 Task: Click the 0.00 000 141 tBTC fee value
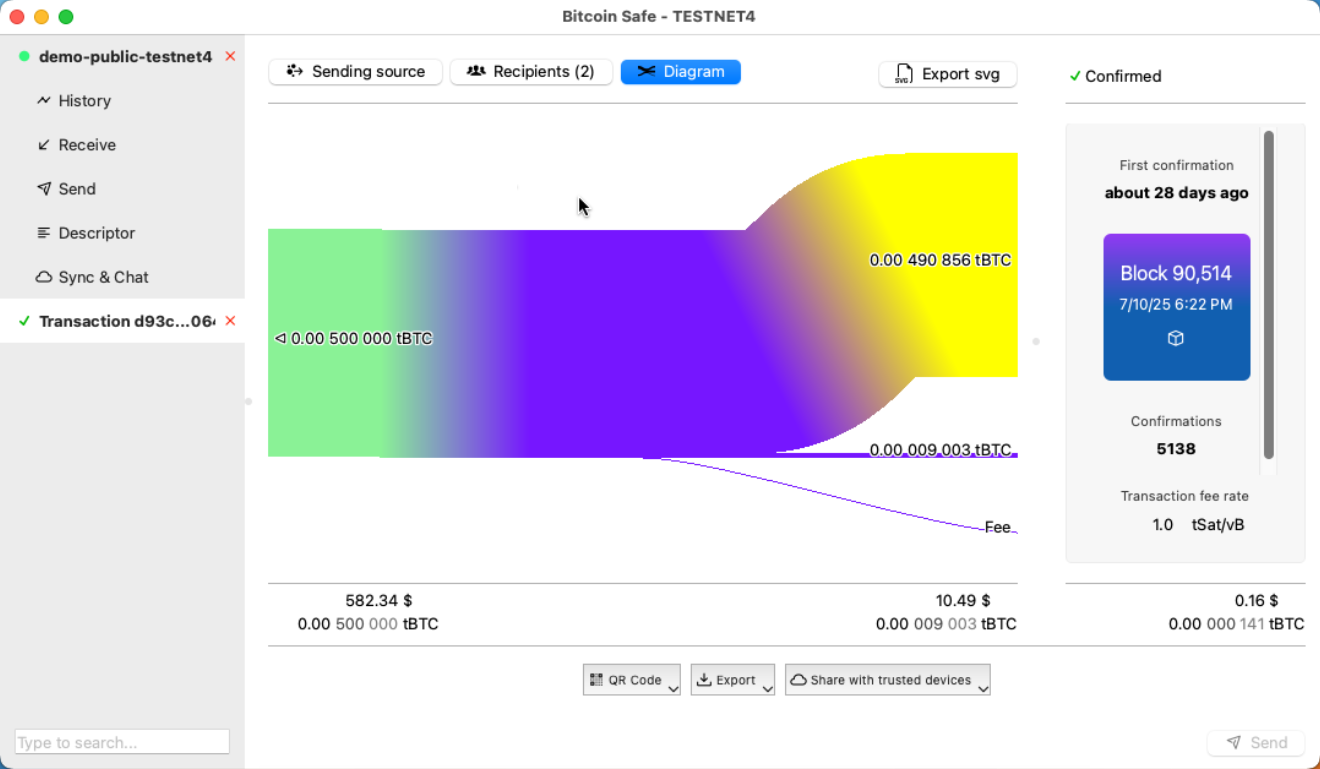coord(1236,624)
